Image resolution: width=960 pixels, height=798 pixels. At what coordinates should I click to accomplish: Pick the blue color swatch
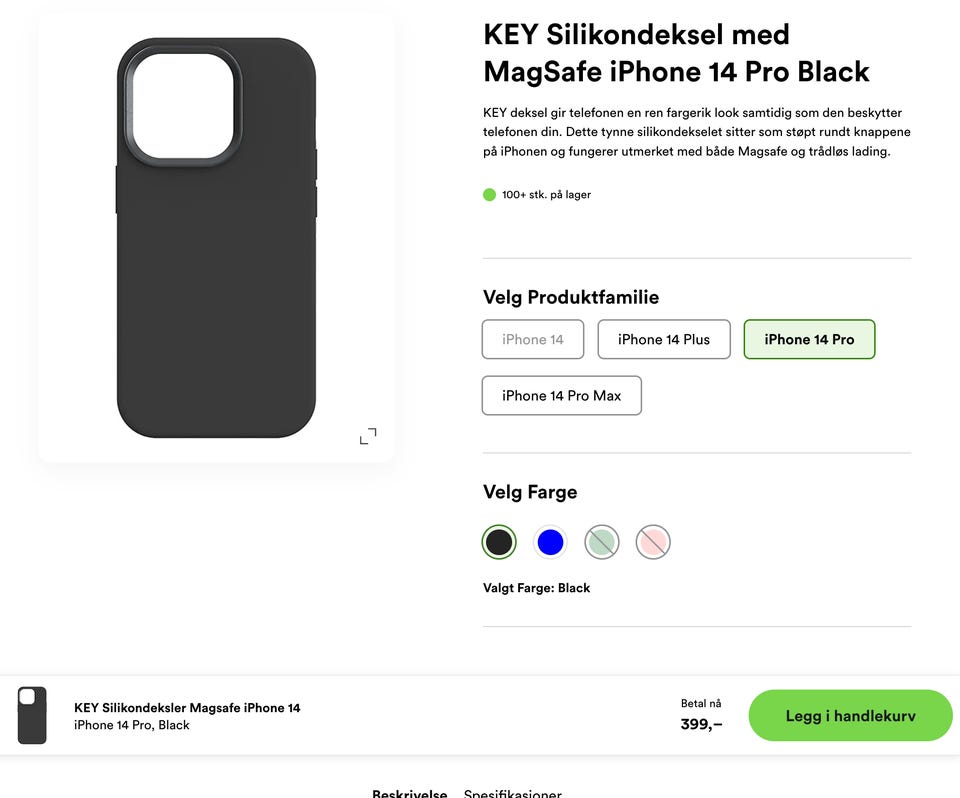click(x=550, y=542)
